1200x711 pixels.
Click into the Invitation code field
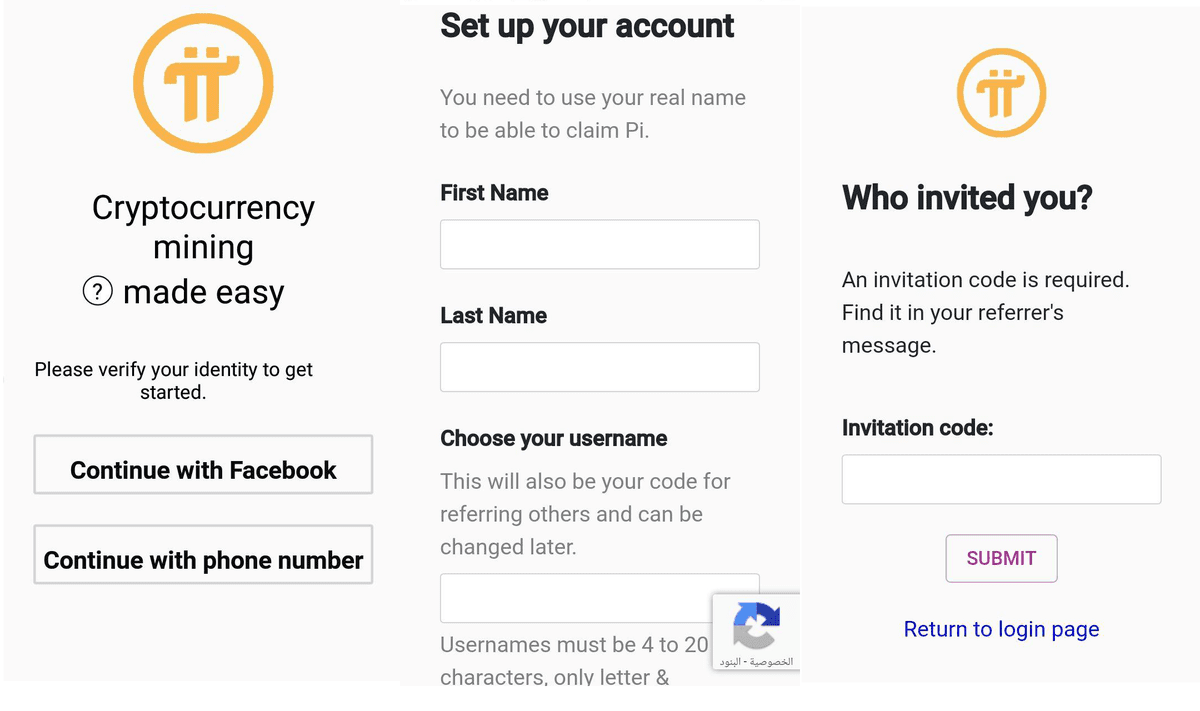[x=1001, y=479]
